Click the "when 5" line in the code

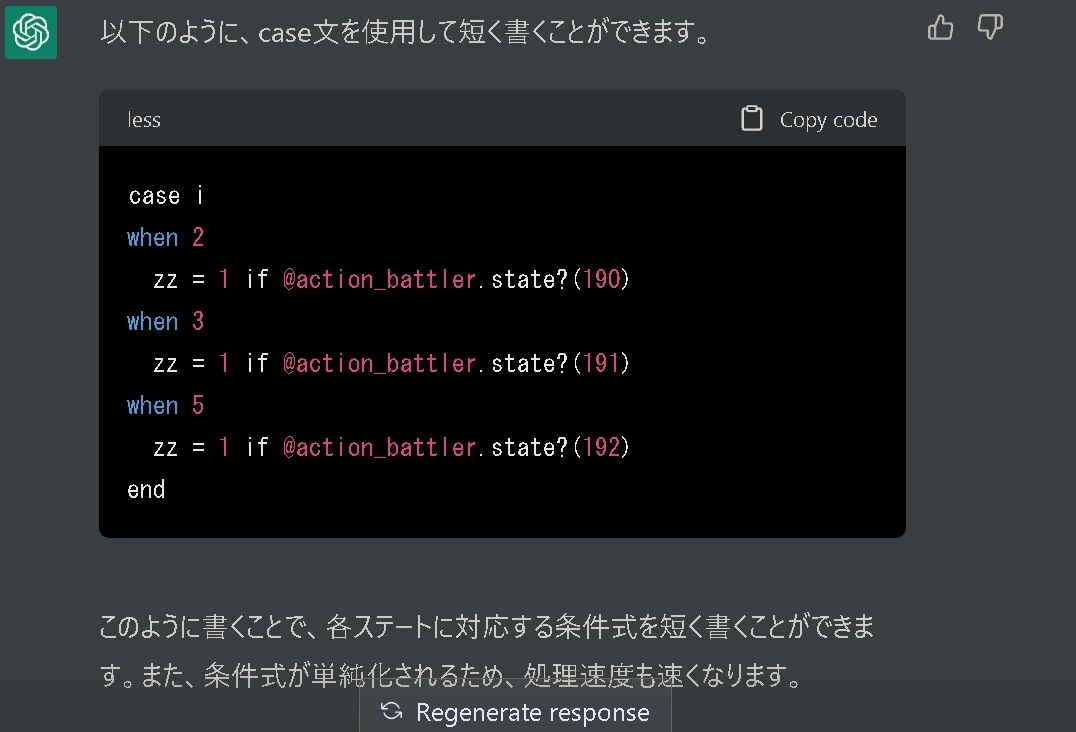(x=166, y=406)
